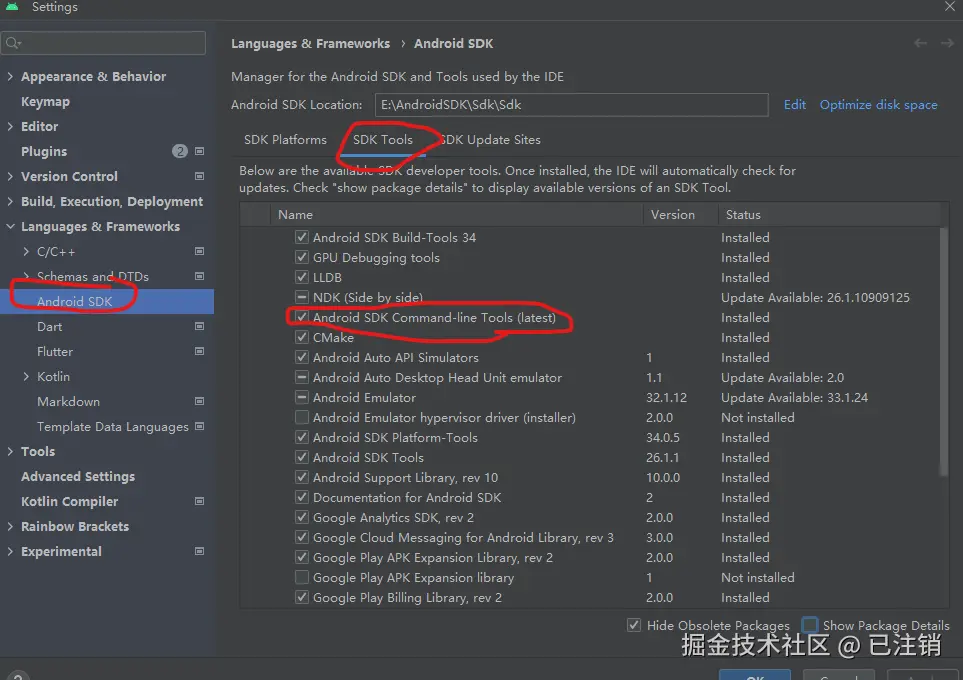This screenshot has width=963, height=680.
Task: Click project-level icon next to C/C++
Action: point(200,251)
